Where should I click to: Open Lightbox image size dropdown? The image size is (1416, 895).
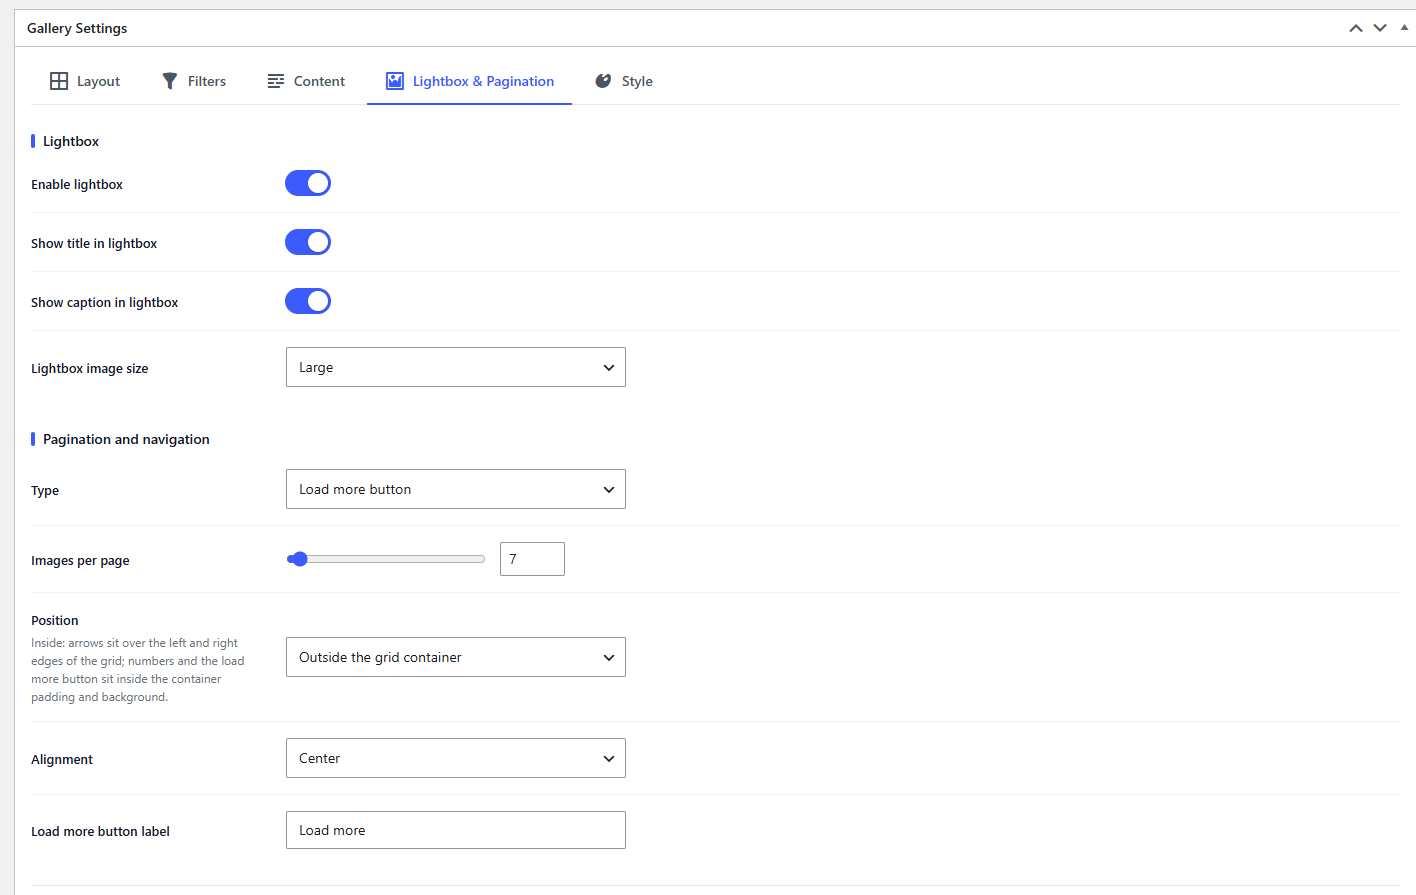coord(456,367)
